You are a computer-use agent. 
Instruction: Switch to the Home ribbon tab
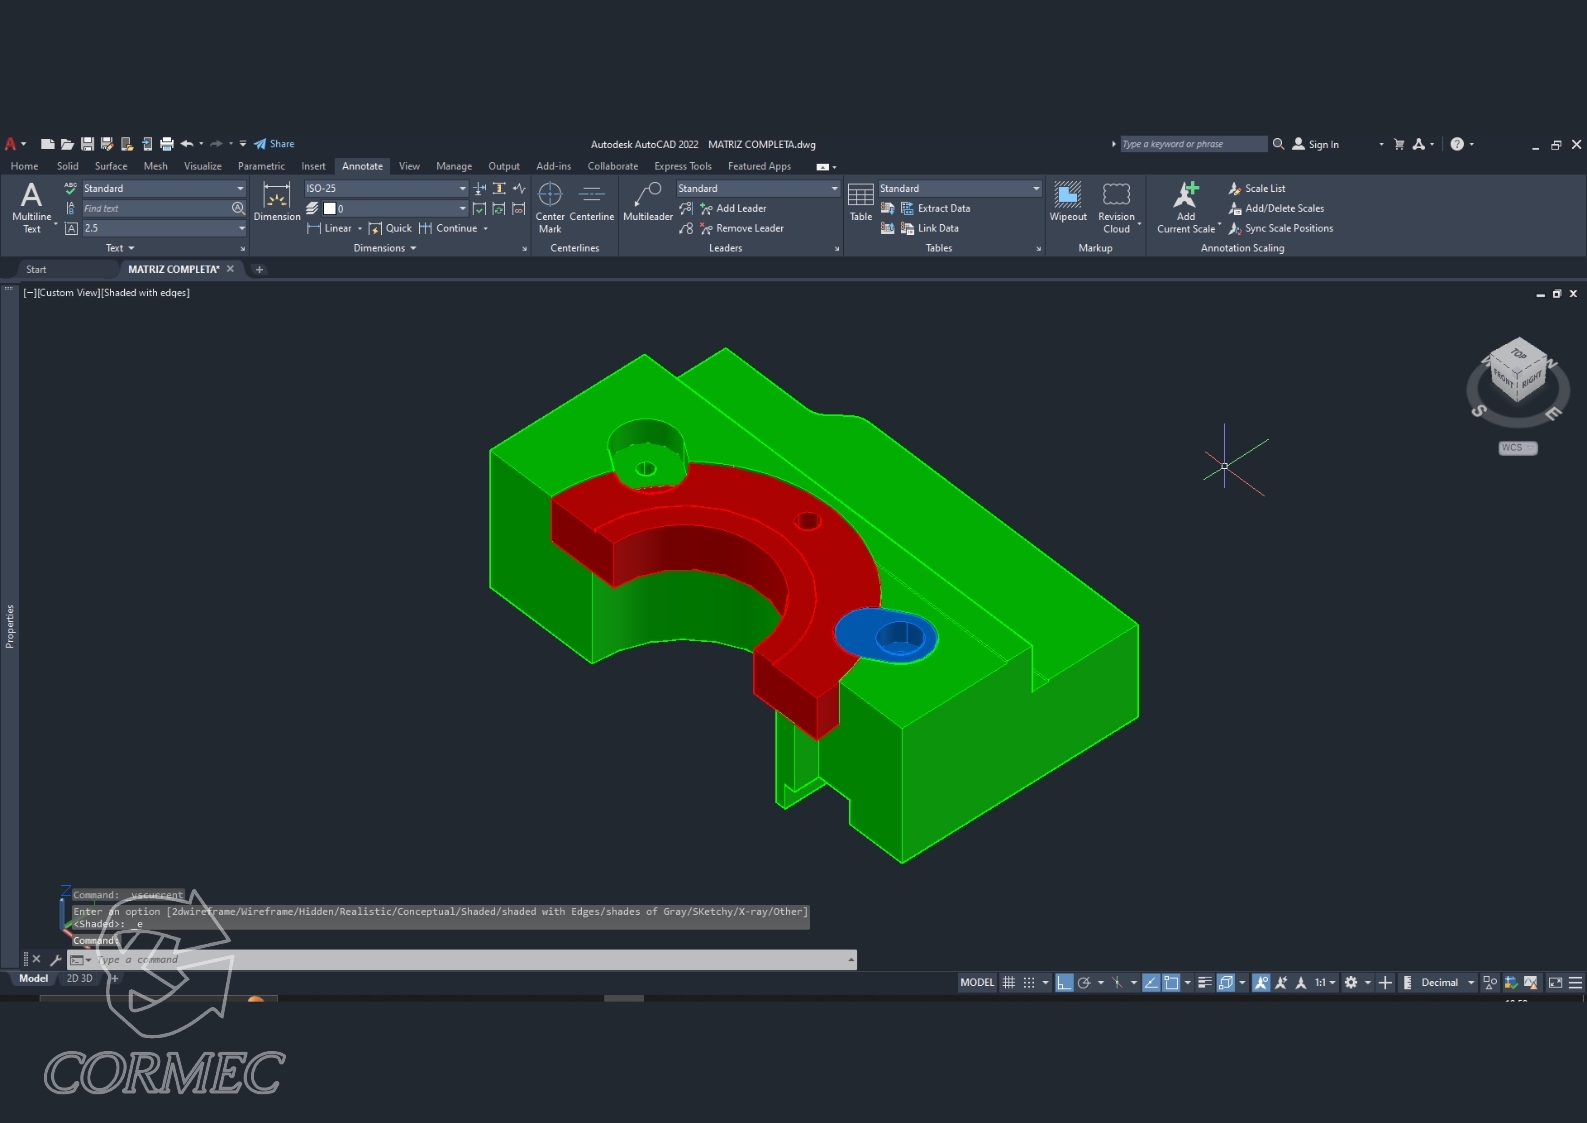(24, 166)
